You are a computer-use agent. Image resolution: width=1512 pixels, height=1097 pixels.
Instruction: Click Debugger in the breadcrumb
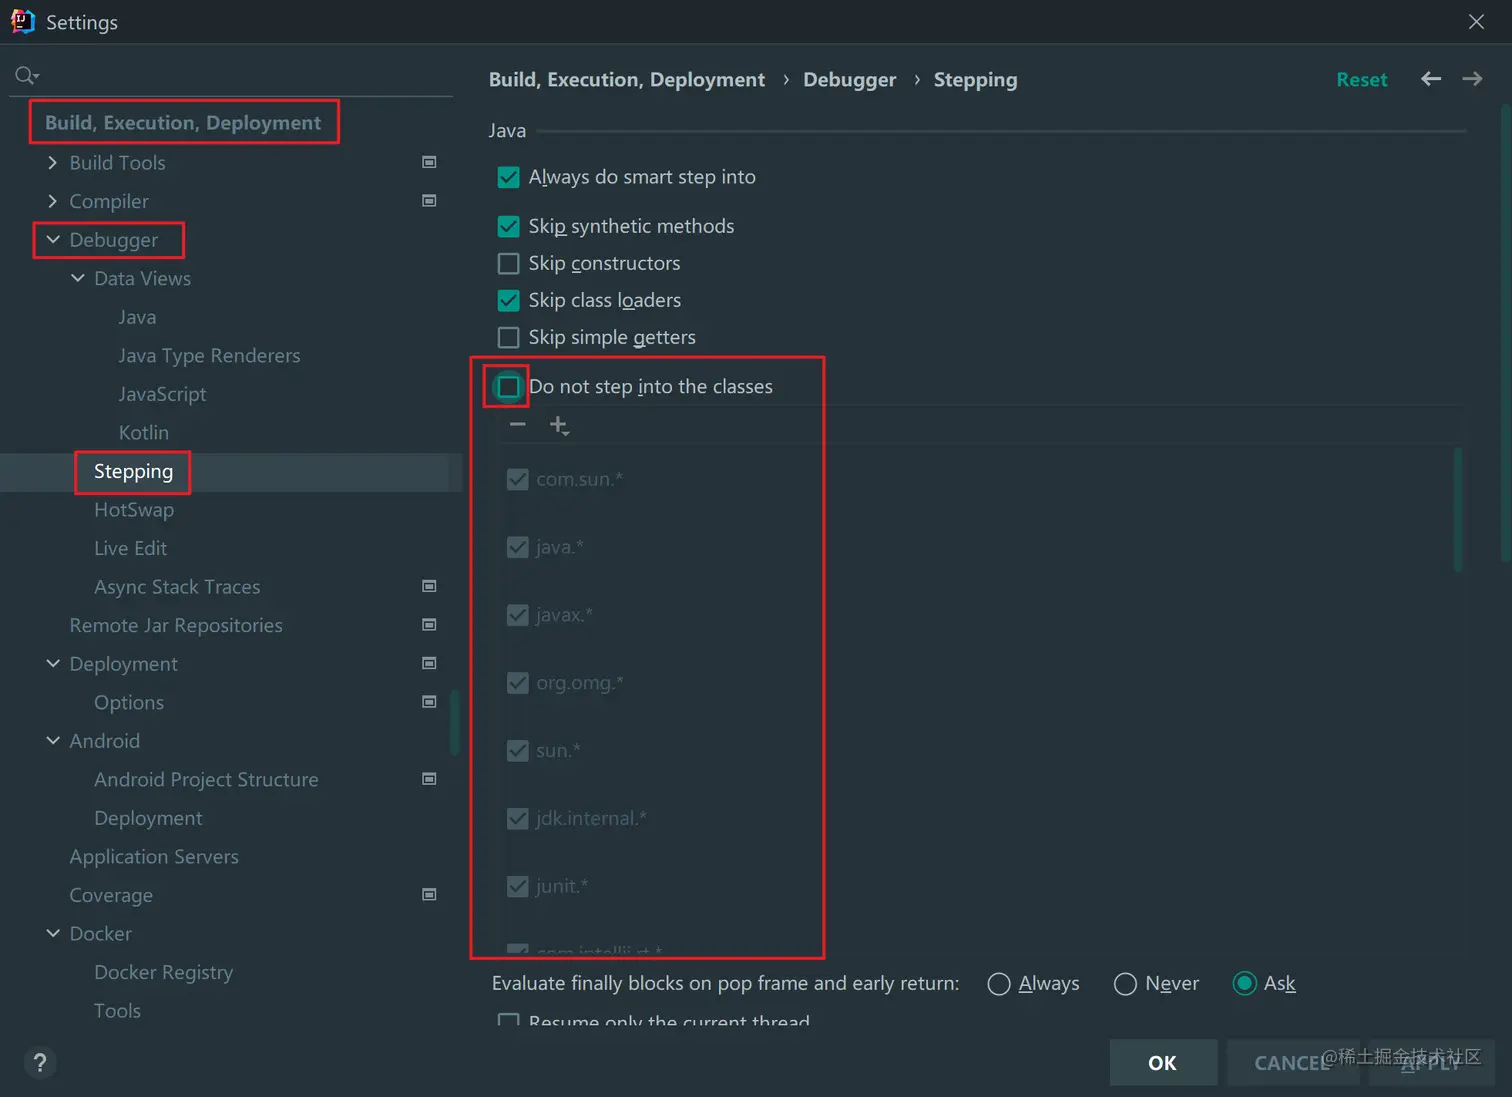850,80
